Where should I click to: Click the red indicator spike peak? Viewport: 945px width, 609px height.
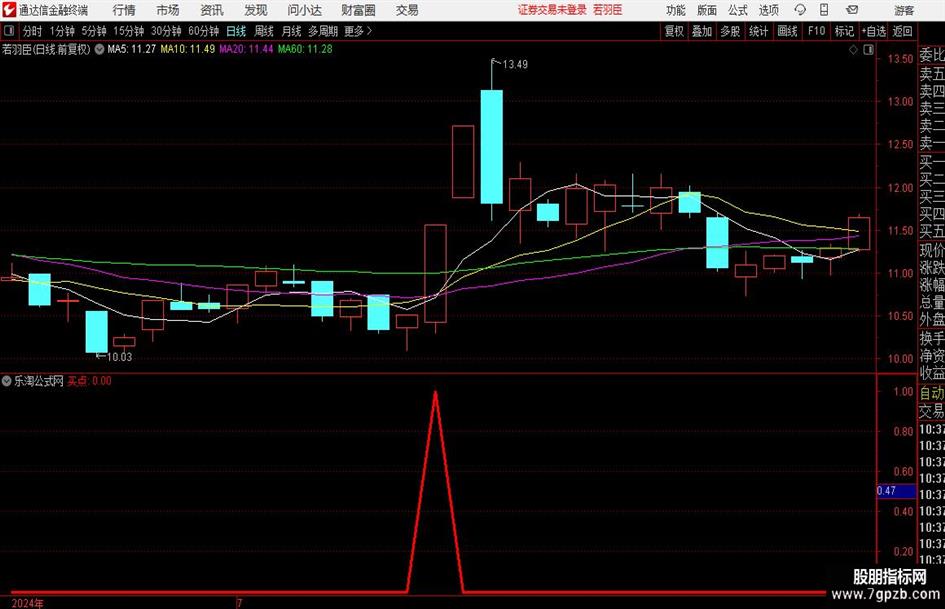pyautogui.click(x=435, y=393)
